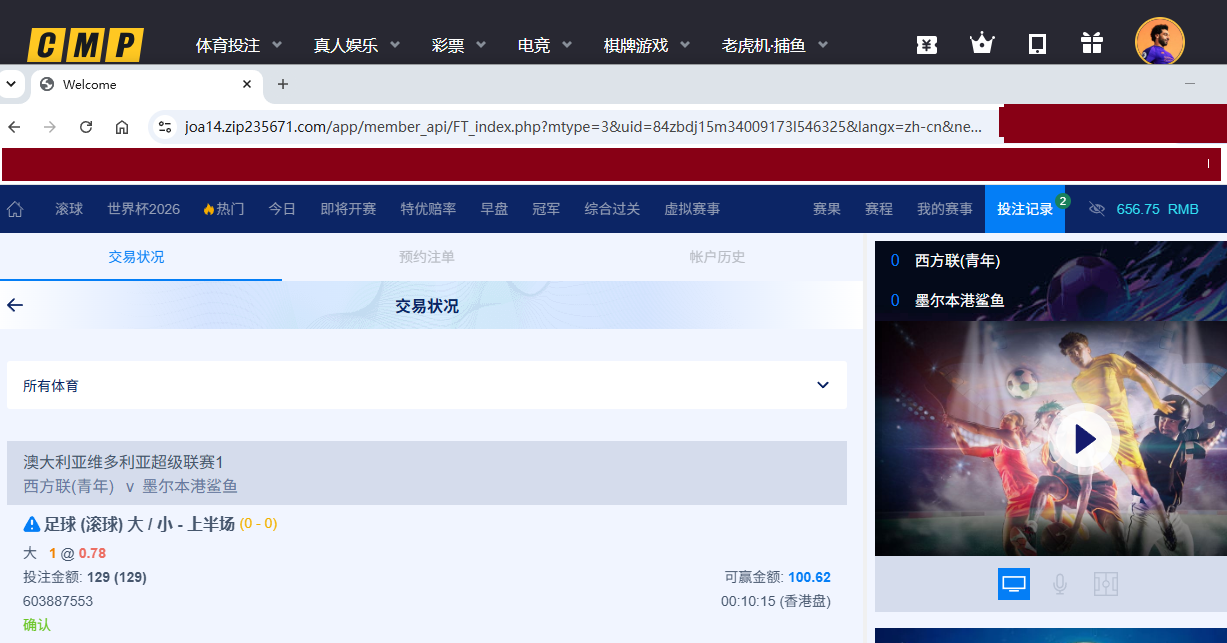Expand the 老虎机·捕鱼 menu
The width and height of the screenshot is (1227, 643).
(x=776, y=45)
